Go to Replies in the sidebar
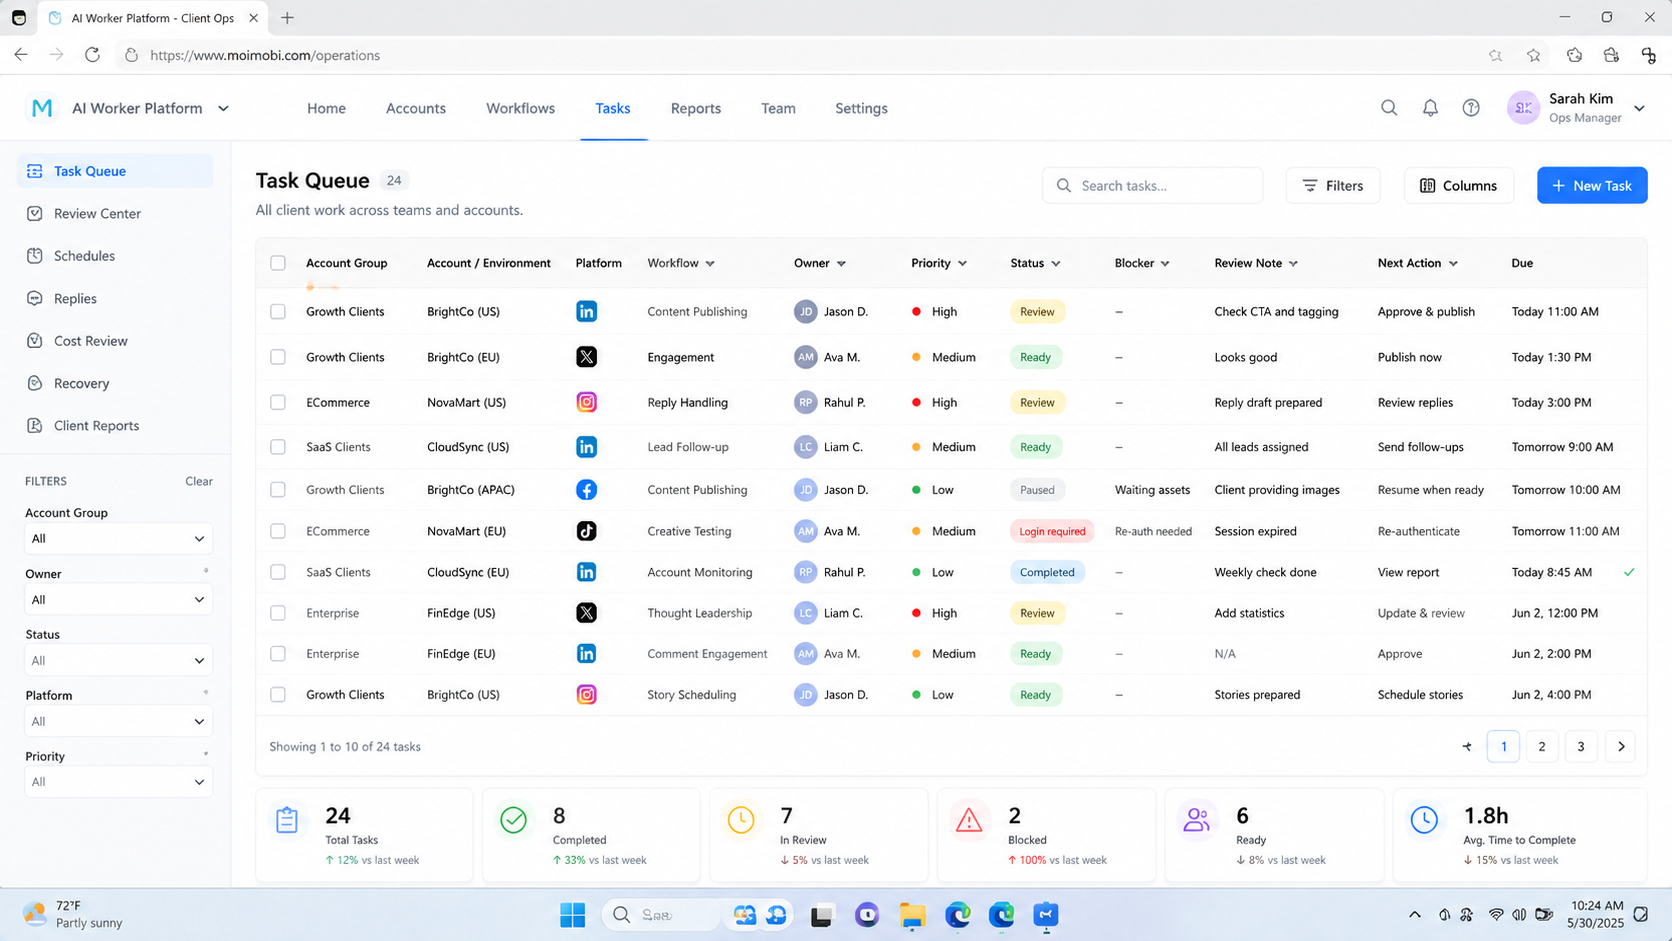 (x=115, y=298)
